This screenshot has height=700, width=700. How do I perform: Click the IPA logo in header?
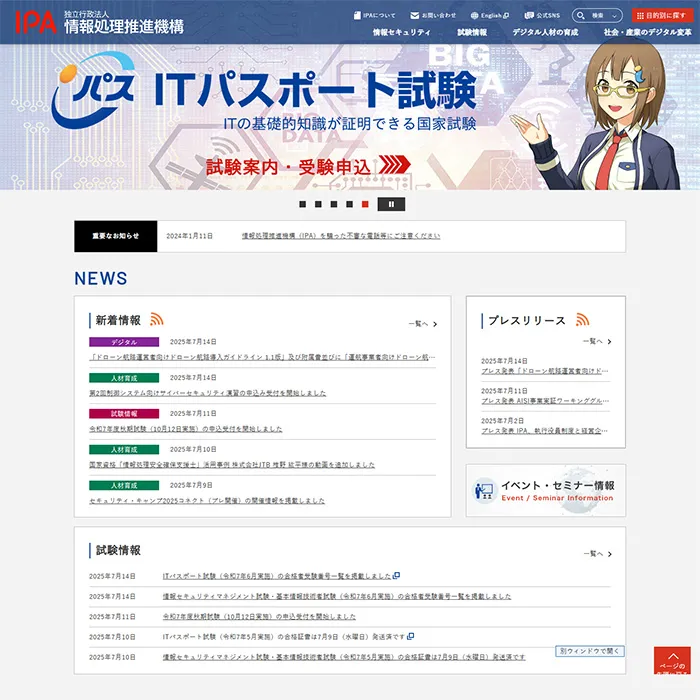pyautogui.click(x=99, y=22)
